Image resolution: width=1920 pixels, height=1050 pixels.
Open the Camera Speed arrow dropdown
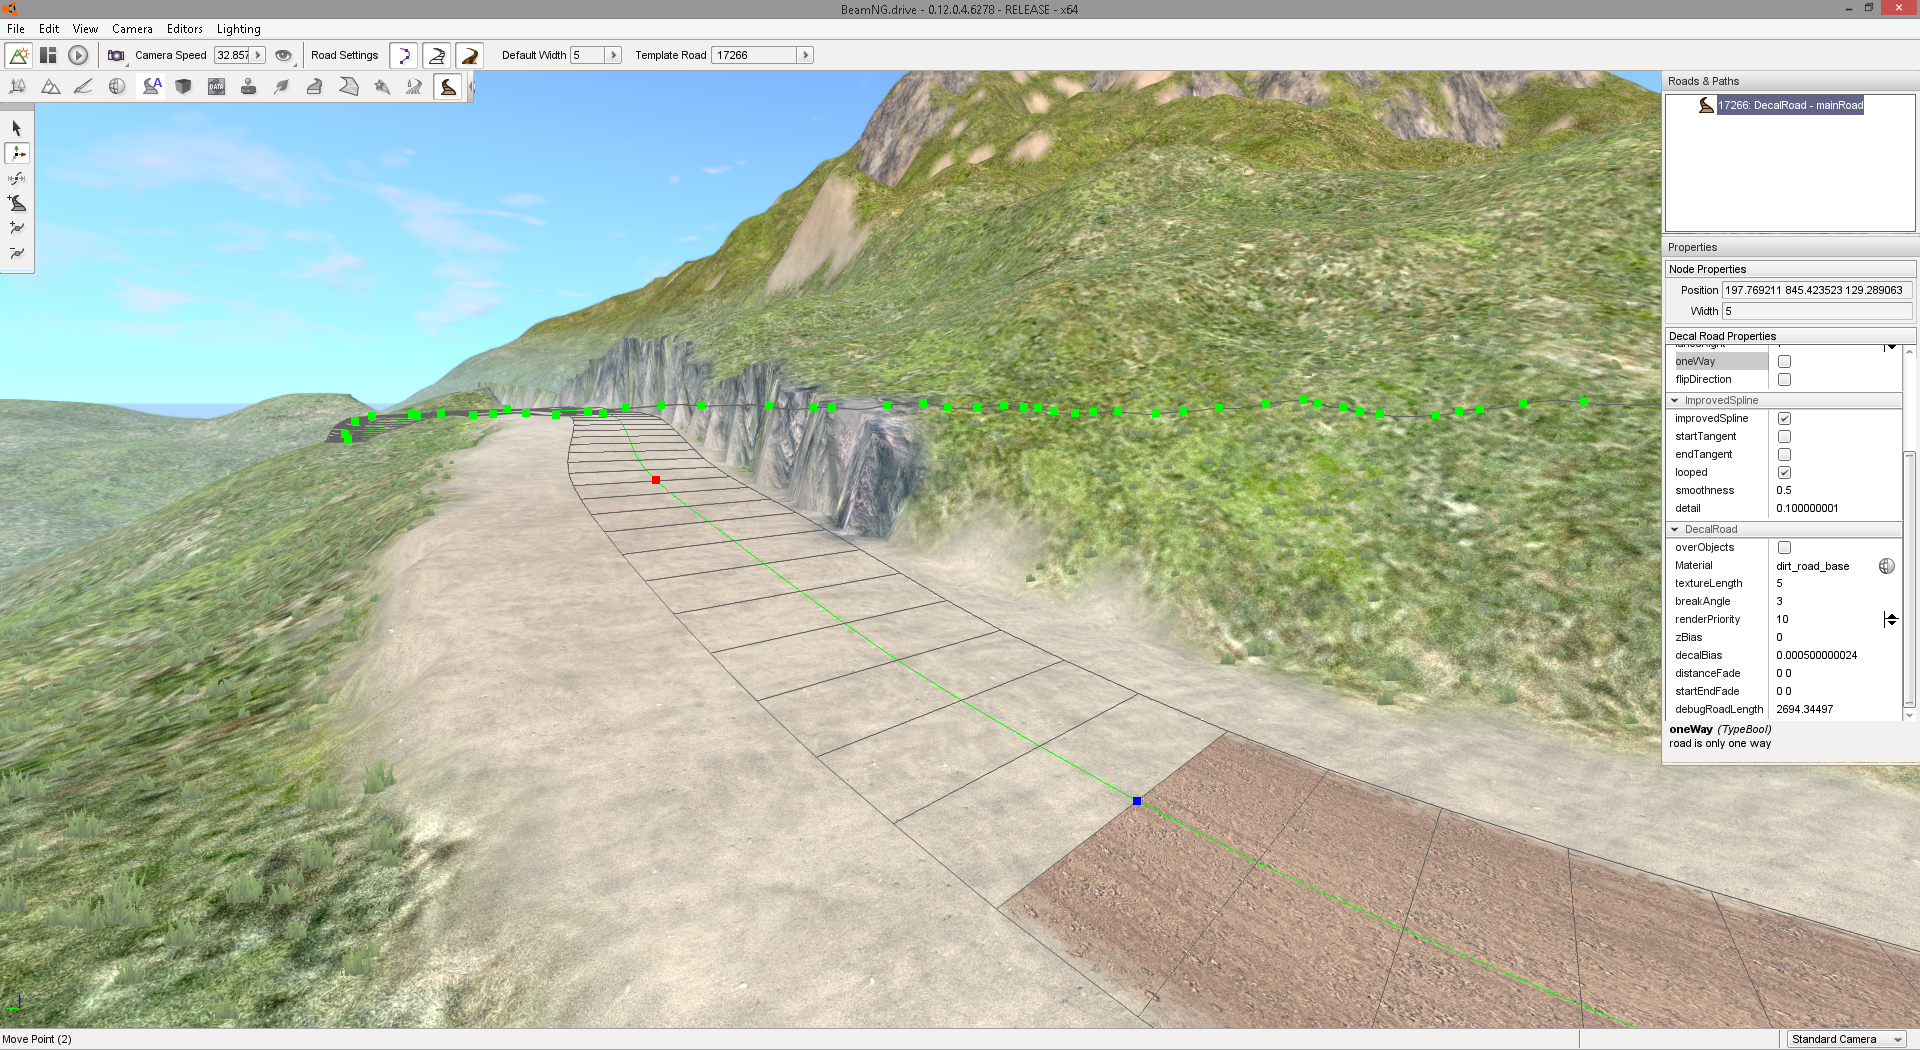(x=258, y=55)
